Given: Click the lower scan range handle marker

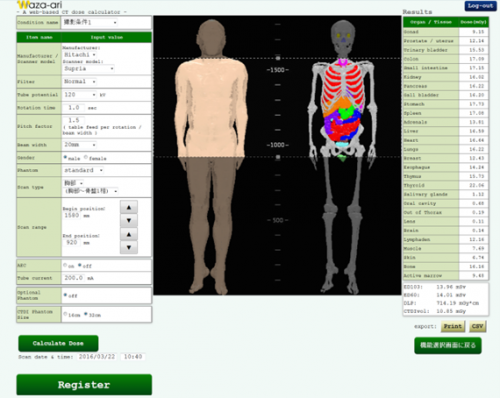Looking at the screenshot, I should 278,157.
